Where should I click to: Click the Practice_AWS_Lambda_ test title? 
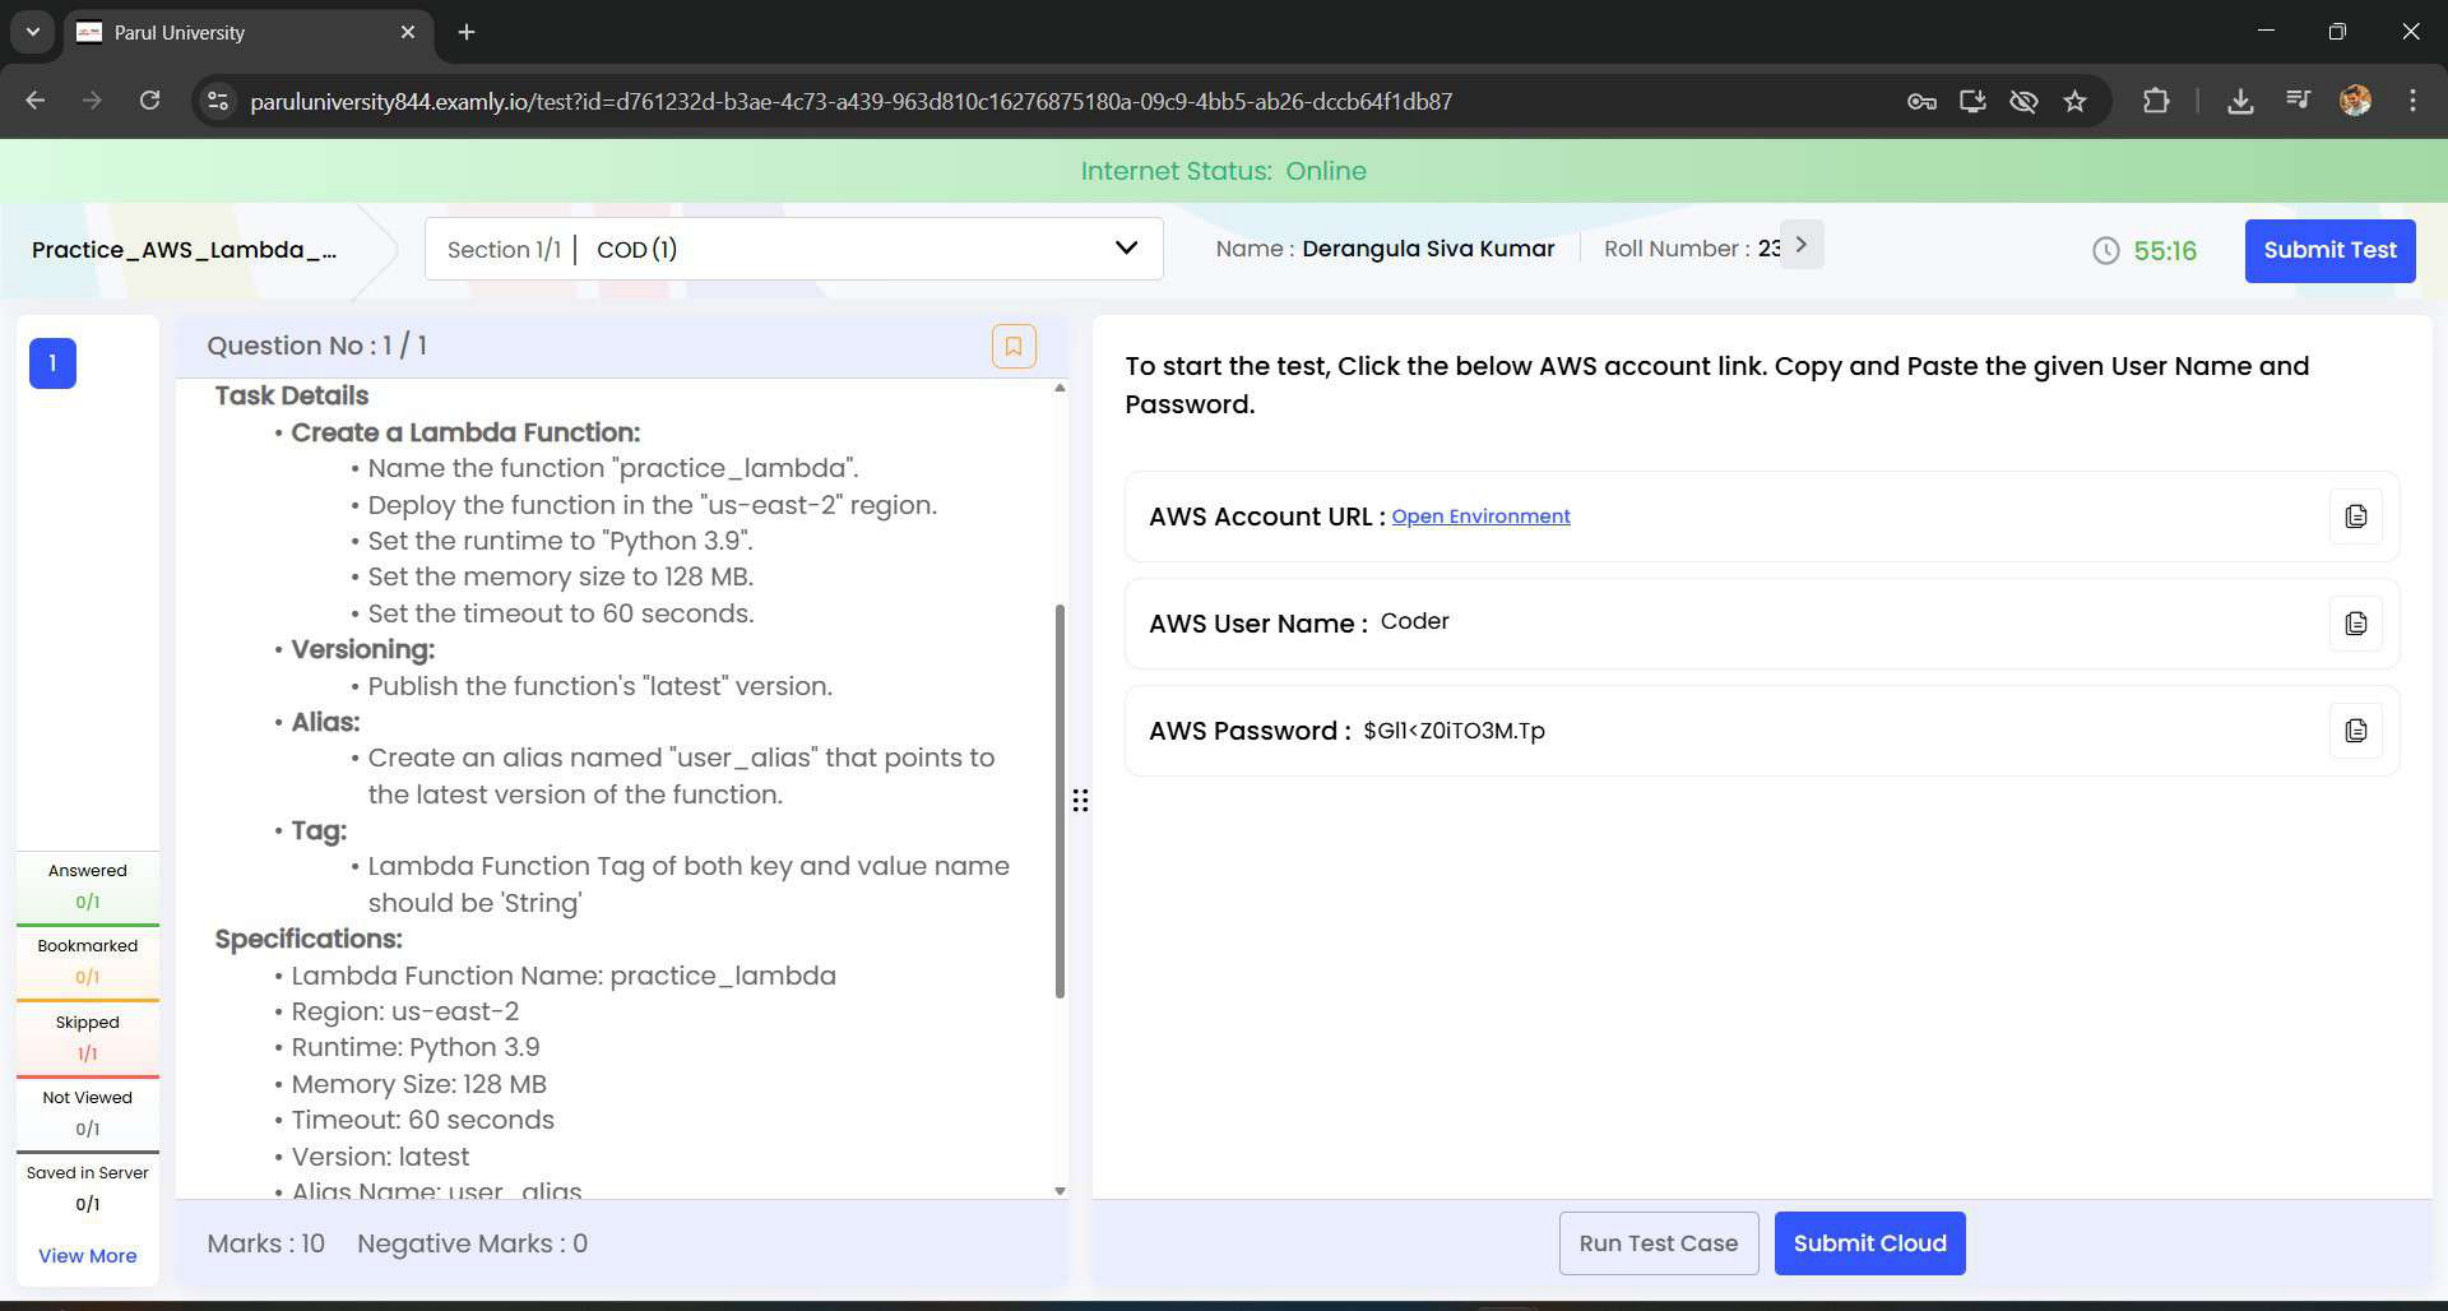click(184, 249)
